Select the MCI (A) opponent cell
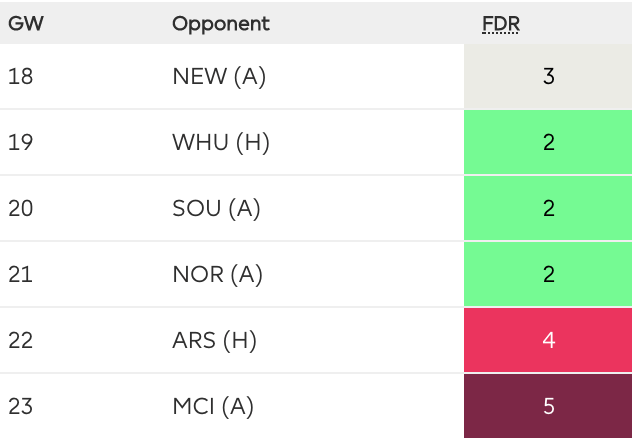632x438 pixels. click(213, 406)
